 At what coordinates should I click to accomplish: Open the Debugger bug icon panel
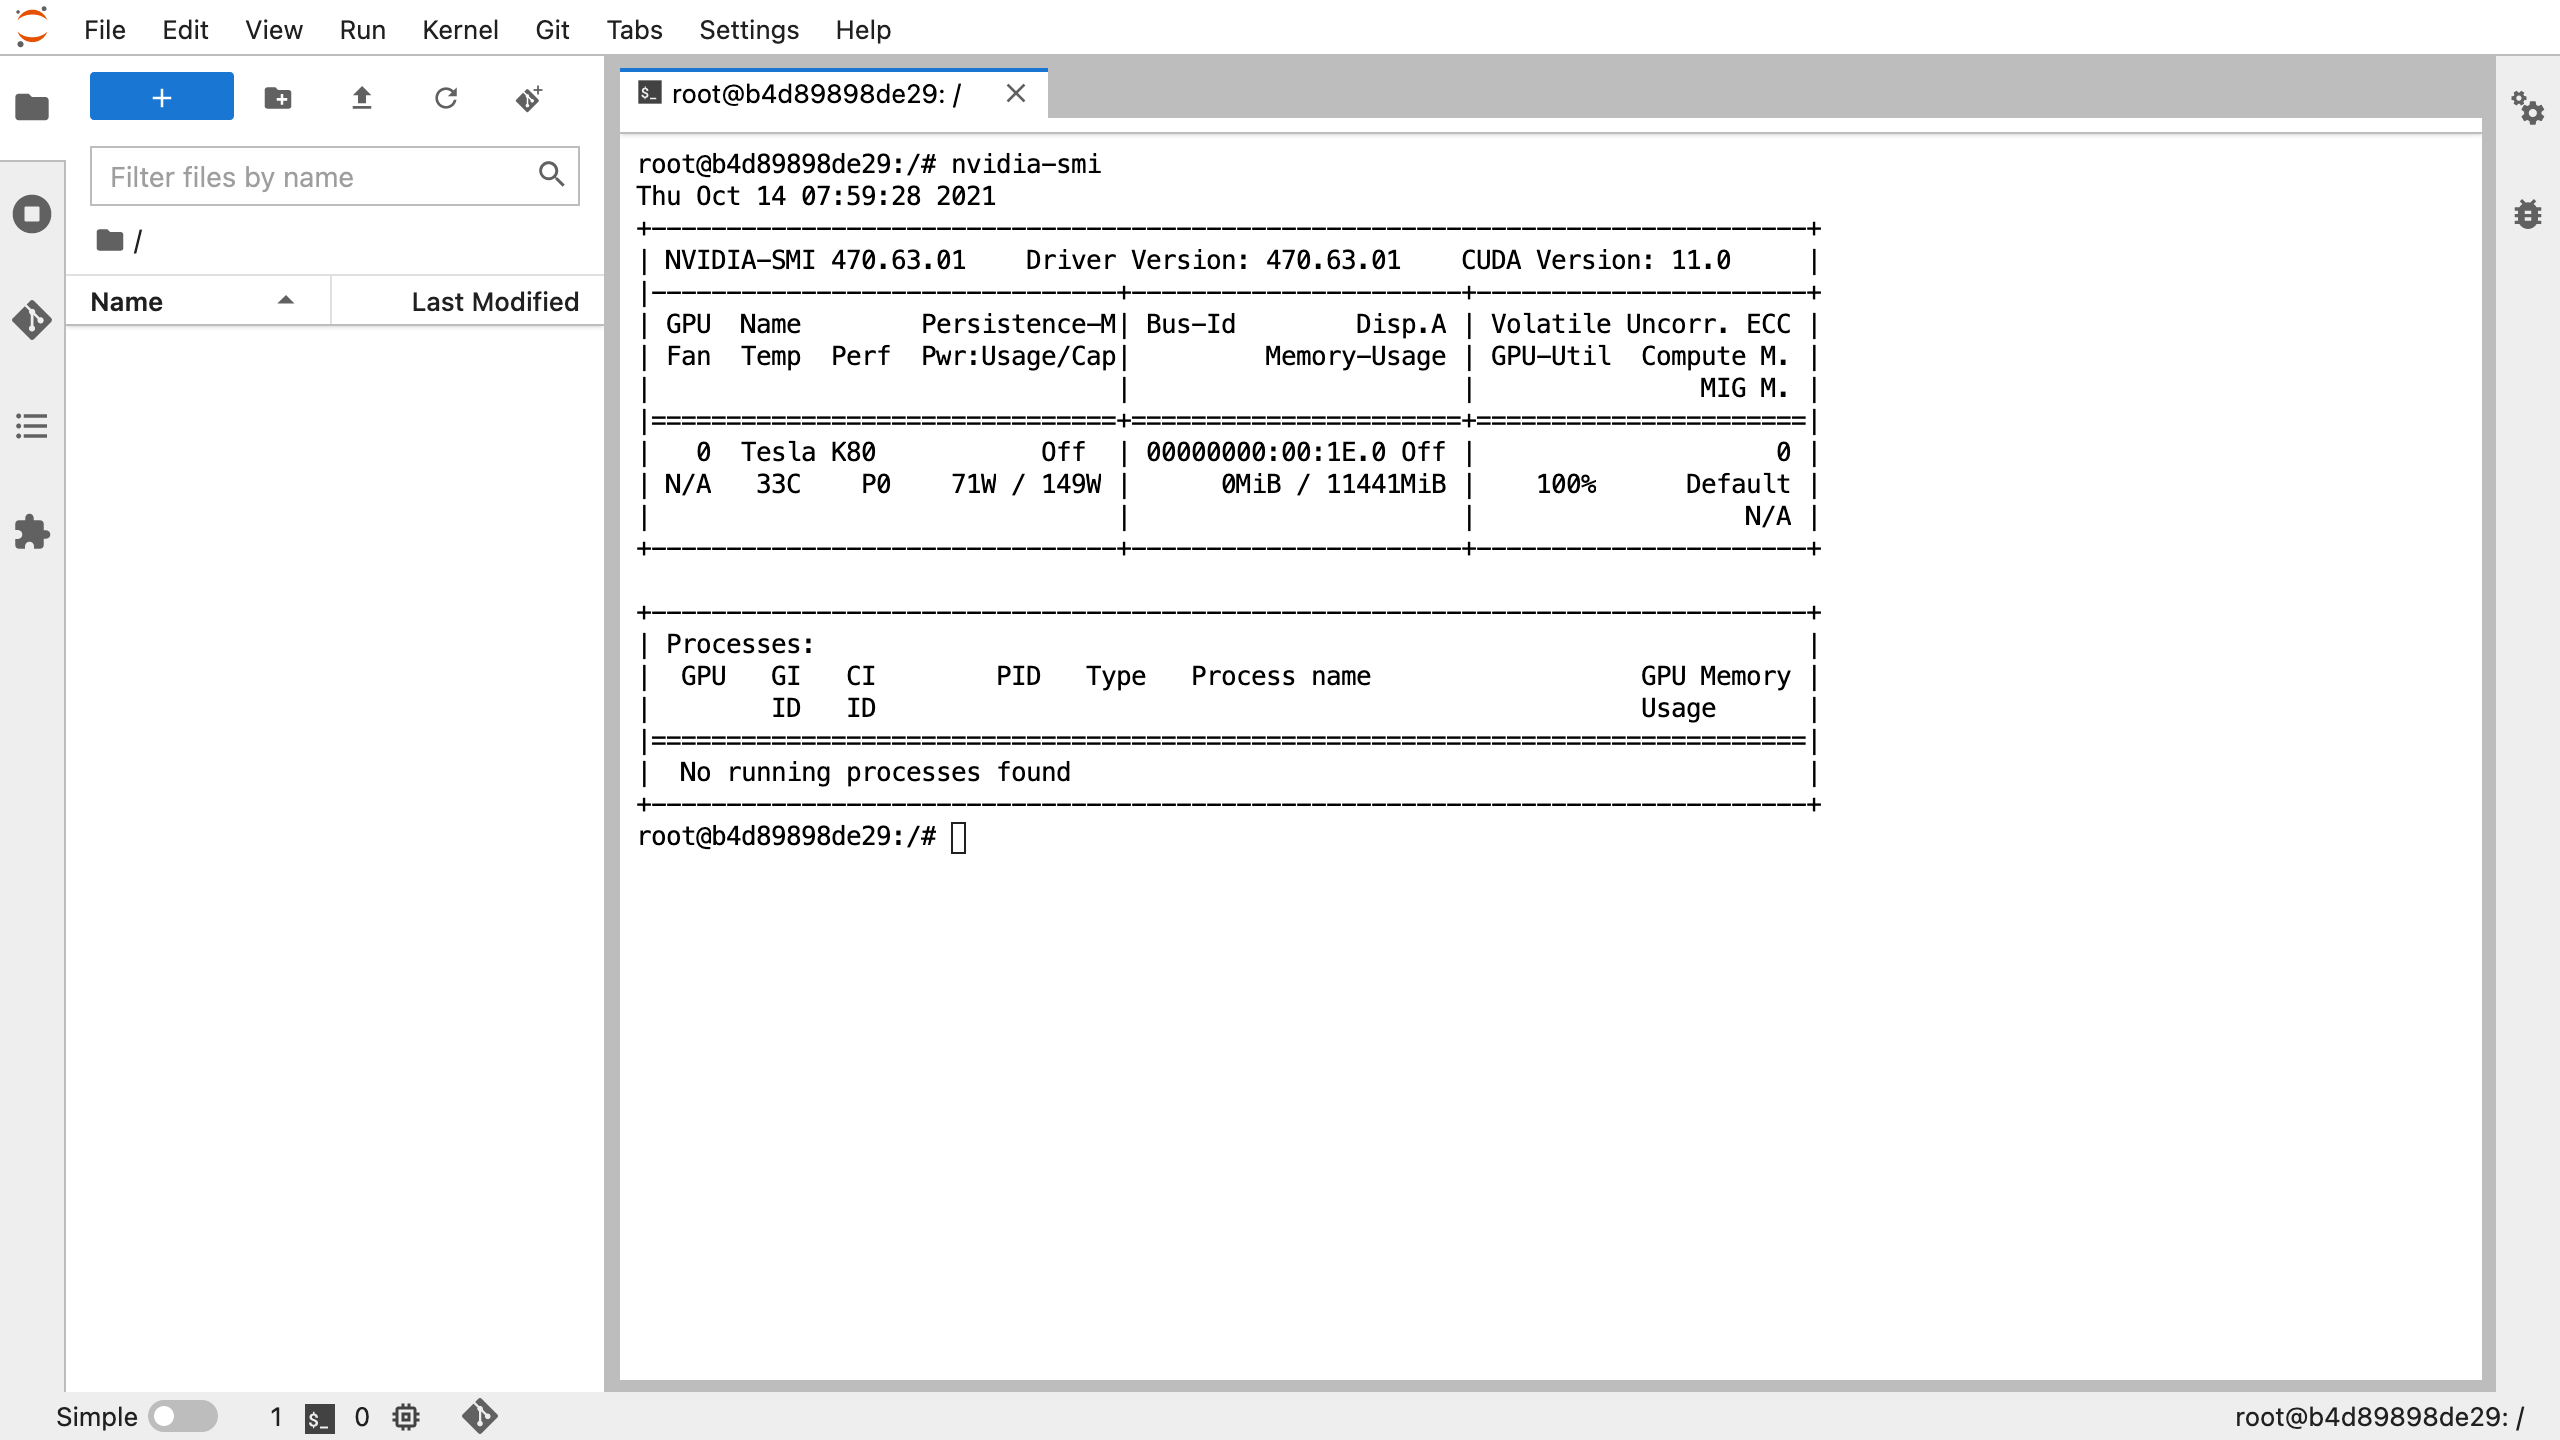tap(2527, 214)
